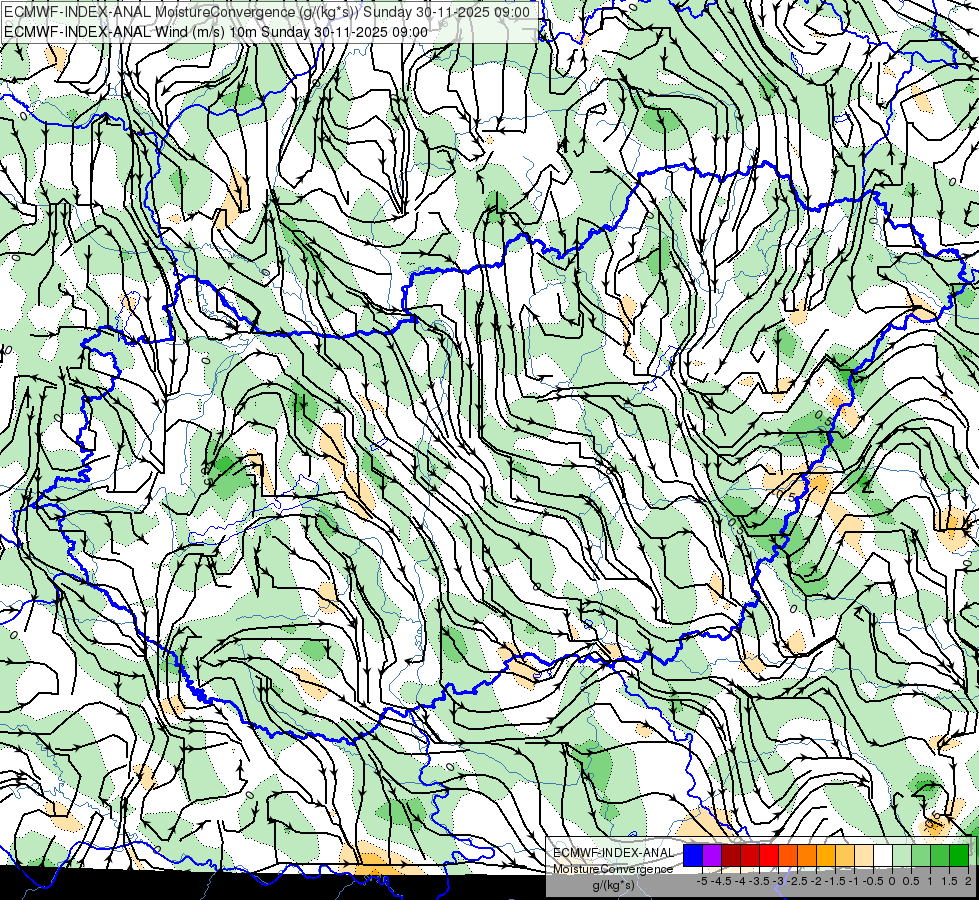Click the -4.5 tick label on legend
The width and height of the screenshot is (979, 900).
click(x=721, y=881)
